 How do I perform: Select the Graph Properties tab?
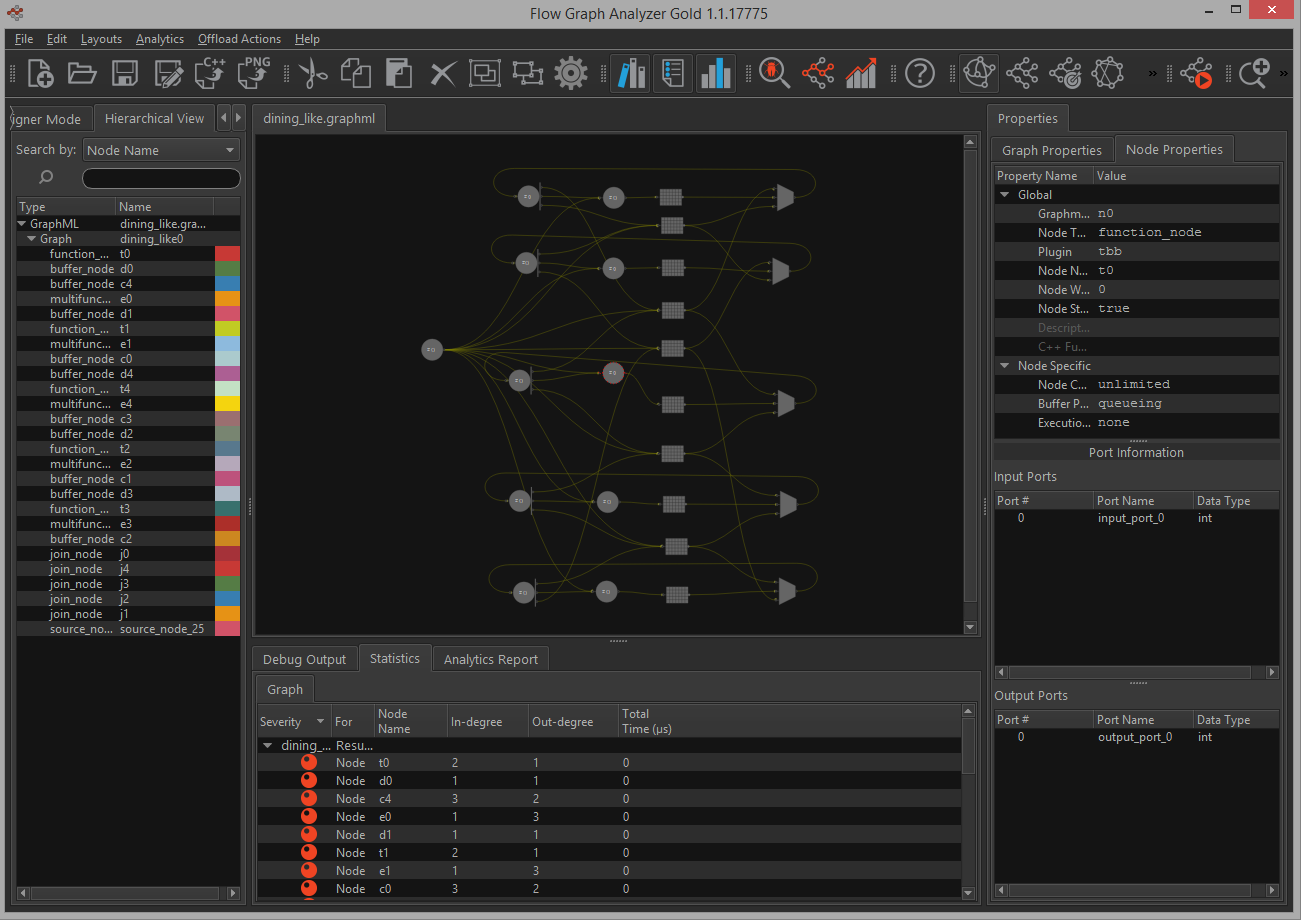click(1051, 150)
